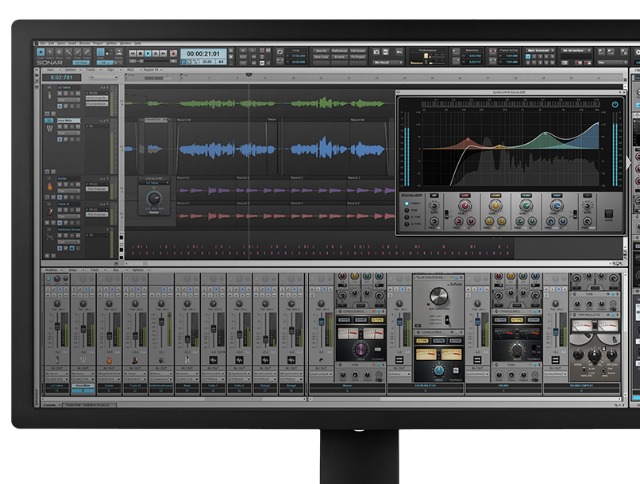Start playback with the Play button
The image size is (640, 484).
[148, 53]
